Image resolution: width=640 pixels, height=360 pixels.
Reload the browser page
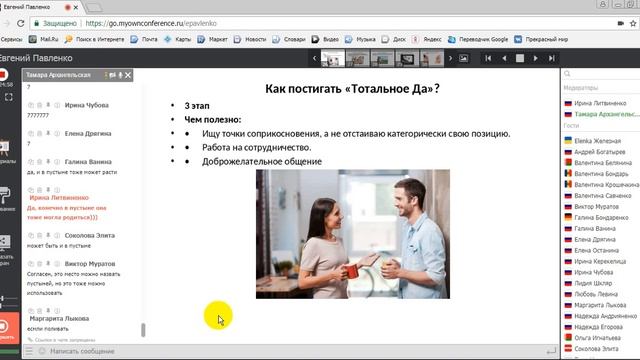pyautogui.click(x=20, y=24)
